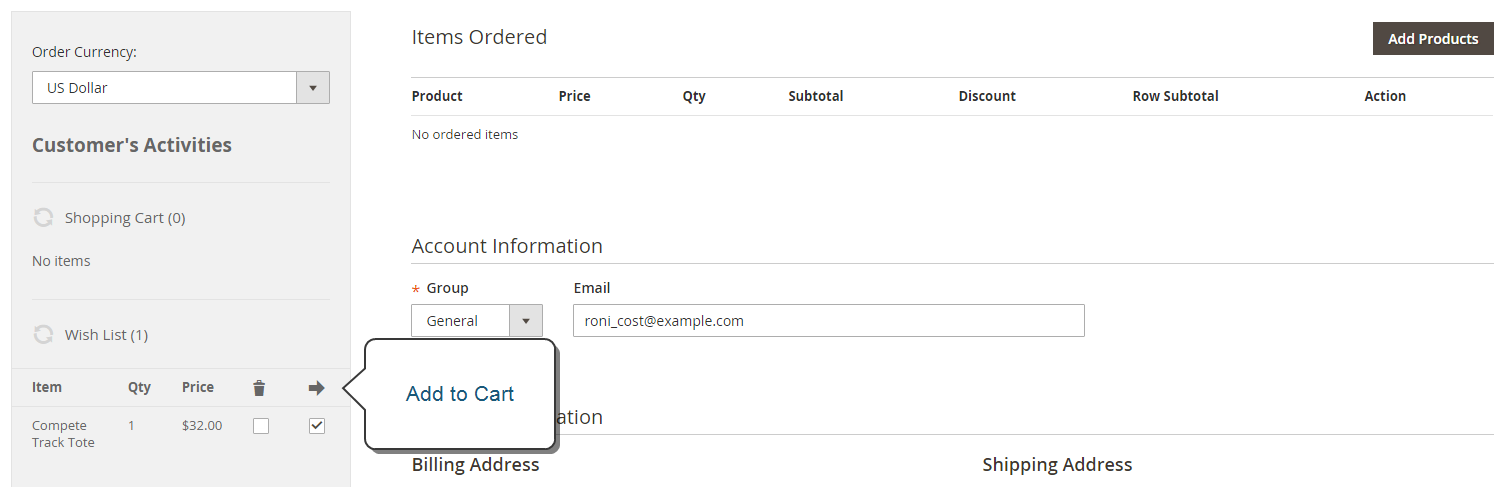The image size is (1506, 487).
Task: Edit the Email input field
Action: [829, 321]
